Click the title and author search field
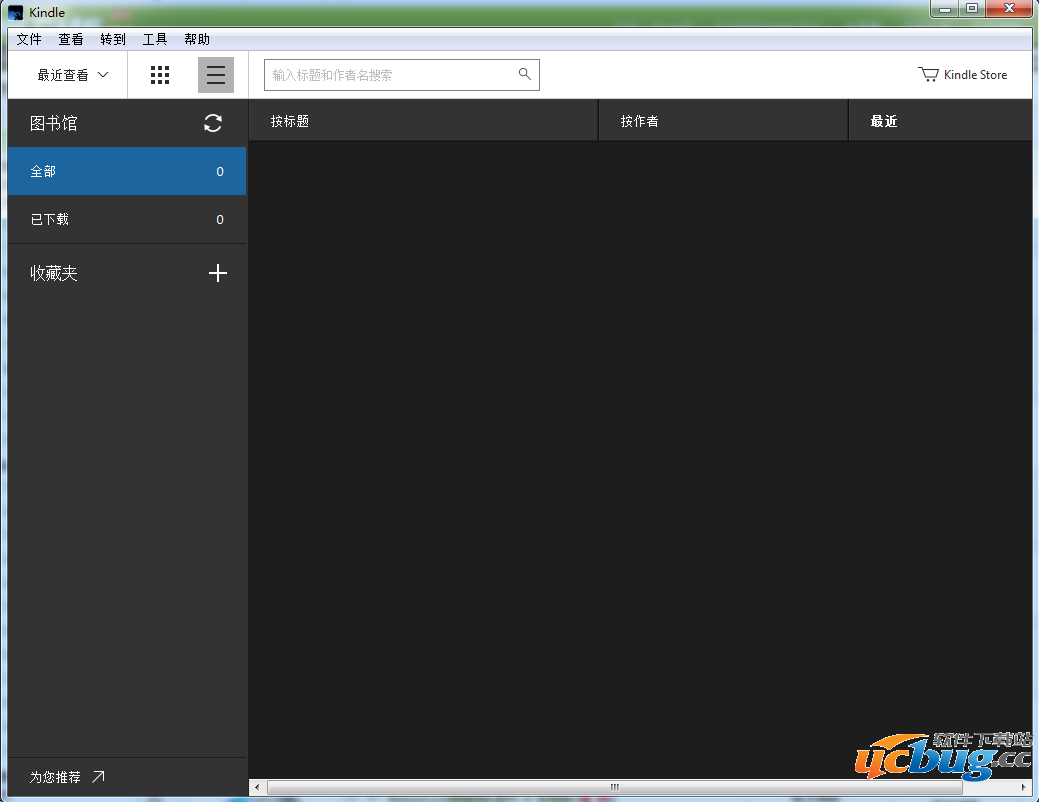1039x802 pixels. 390,75
